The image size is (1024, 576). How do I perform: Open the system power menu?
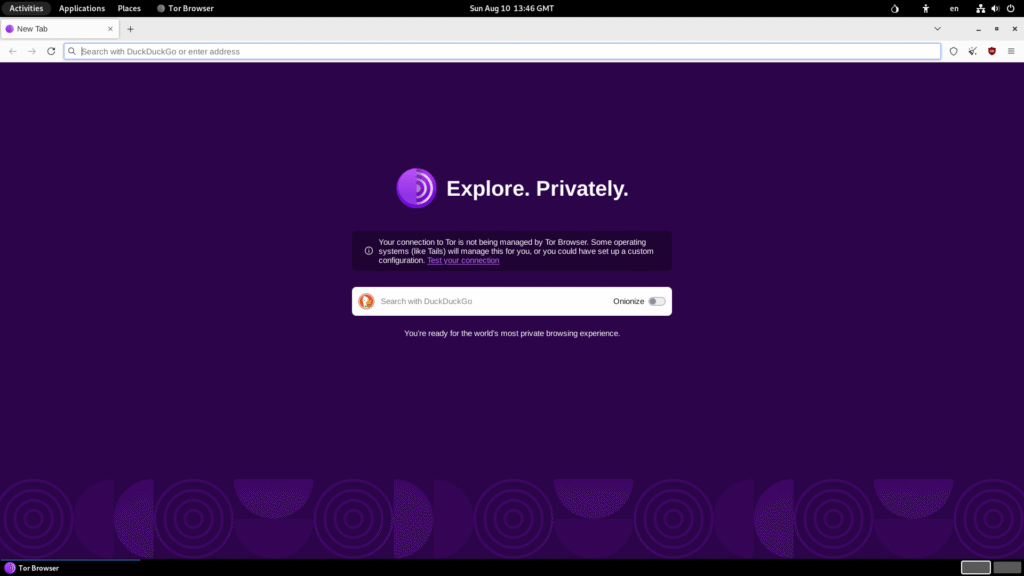pos(1009,8)
